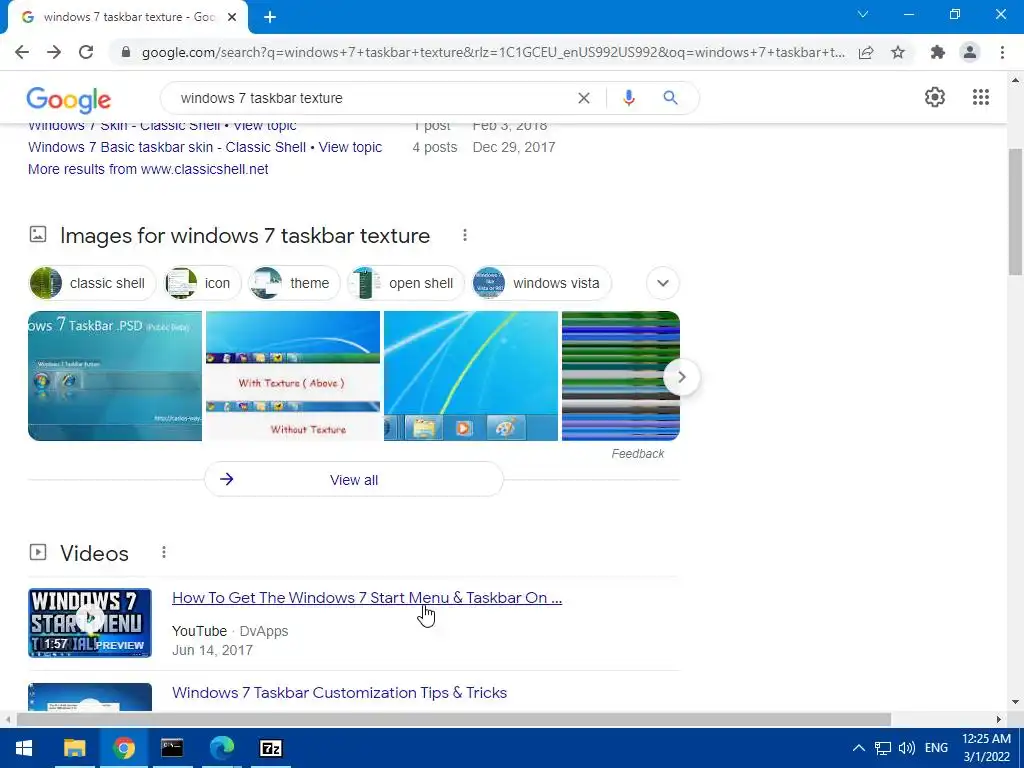Screen dimensions: 1024x768
Task: Click the 4 posts text
Action: 435,147
